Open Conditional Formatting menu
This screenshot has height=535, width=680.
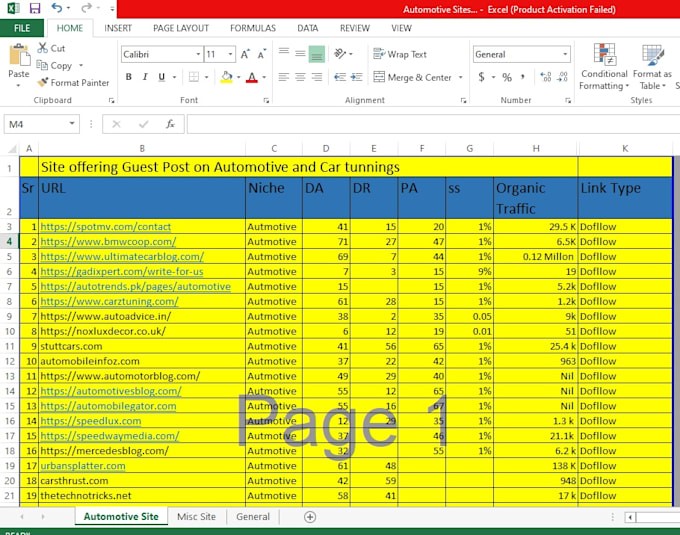(x=604, y=66)
